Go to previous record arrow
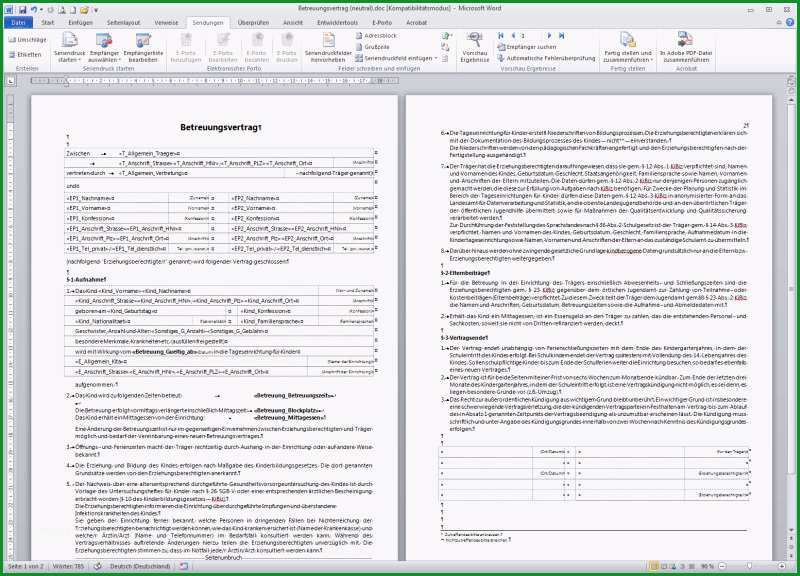The height and width of the screenshot is (576, 800). [513, 36]
